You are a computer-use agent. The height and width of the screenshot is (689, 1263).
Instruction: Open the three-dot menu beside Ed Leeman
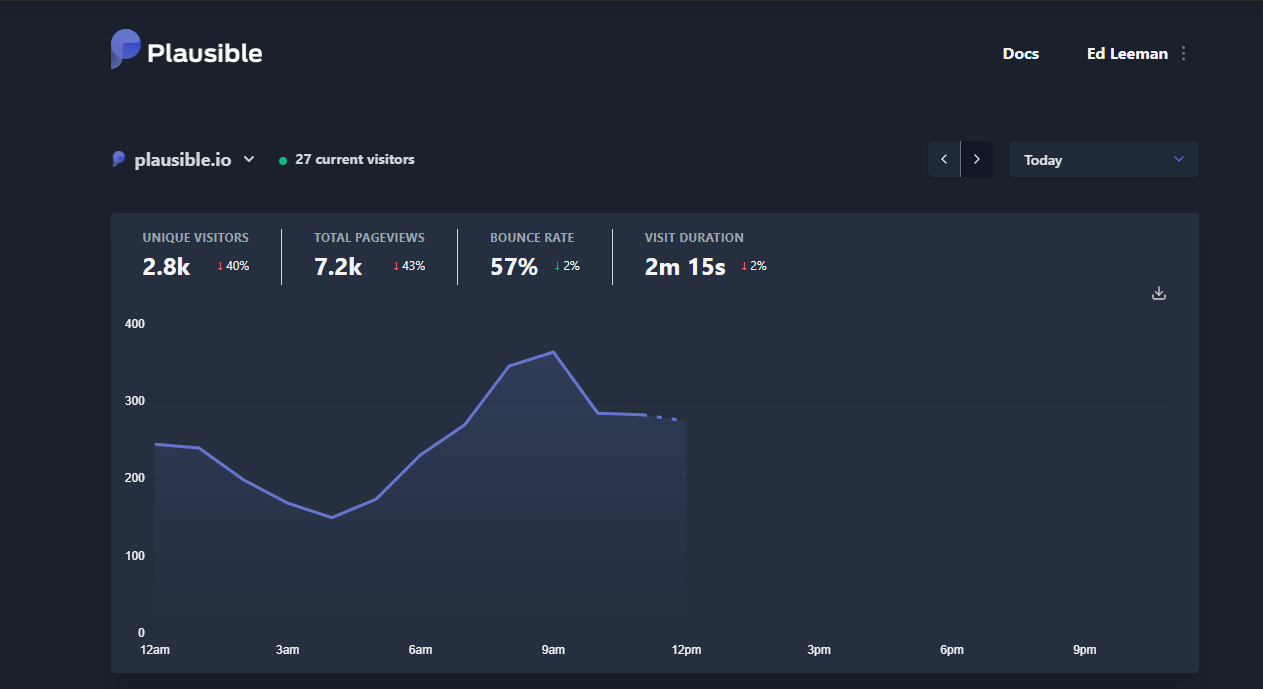click(x=1184, y=54)
